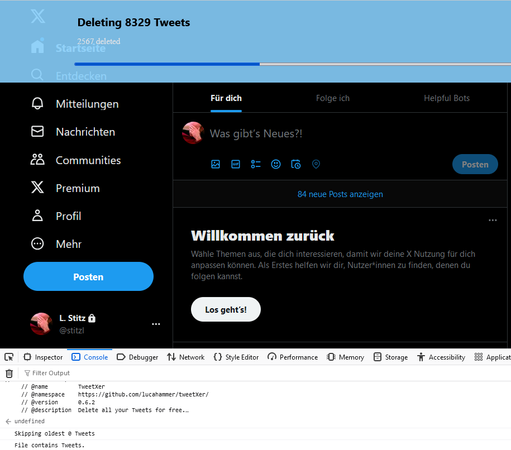Click the location pin icon

pos(316,164)
